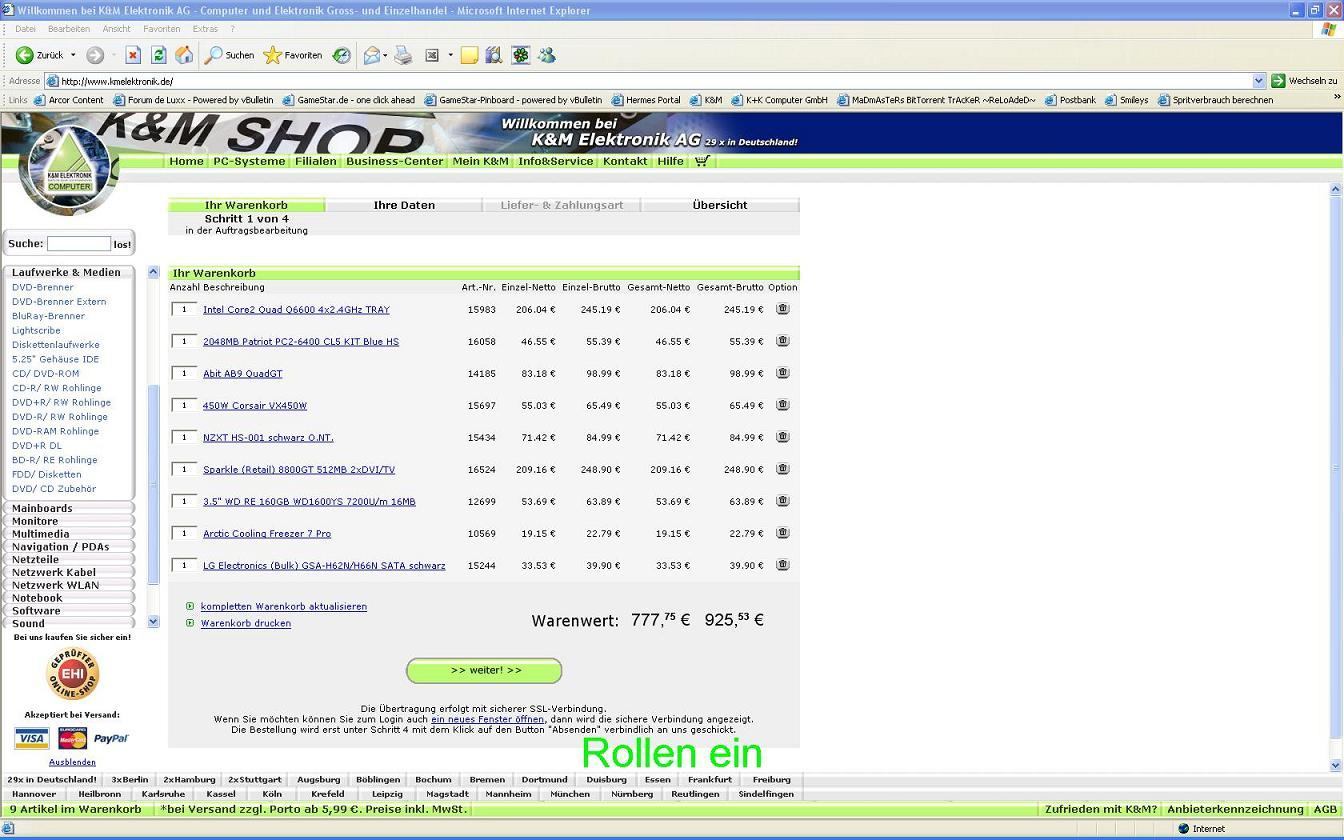The image size is (1344, 840).
Task: Refresh the current page
Action: (158, 55)
